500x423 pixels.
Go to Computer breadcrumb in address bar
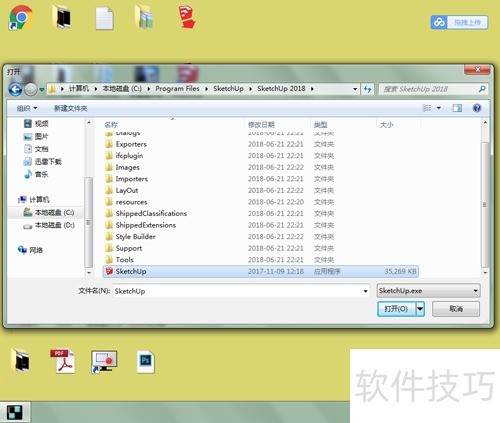pyautogui.click(x=79, y=89)
